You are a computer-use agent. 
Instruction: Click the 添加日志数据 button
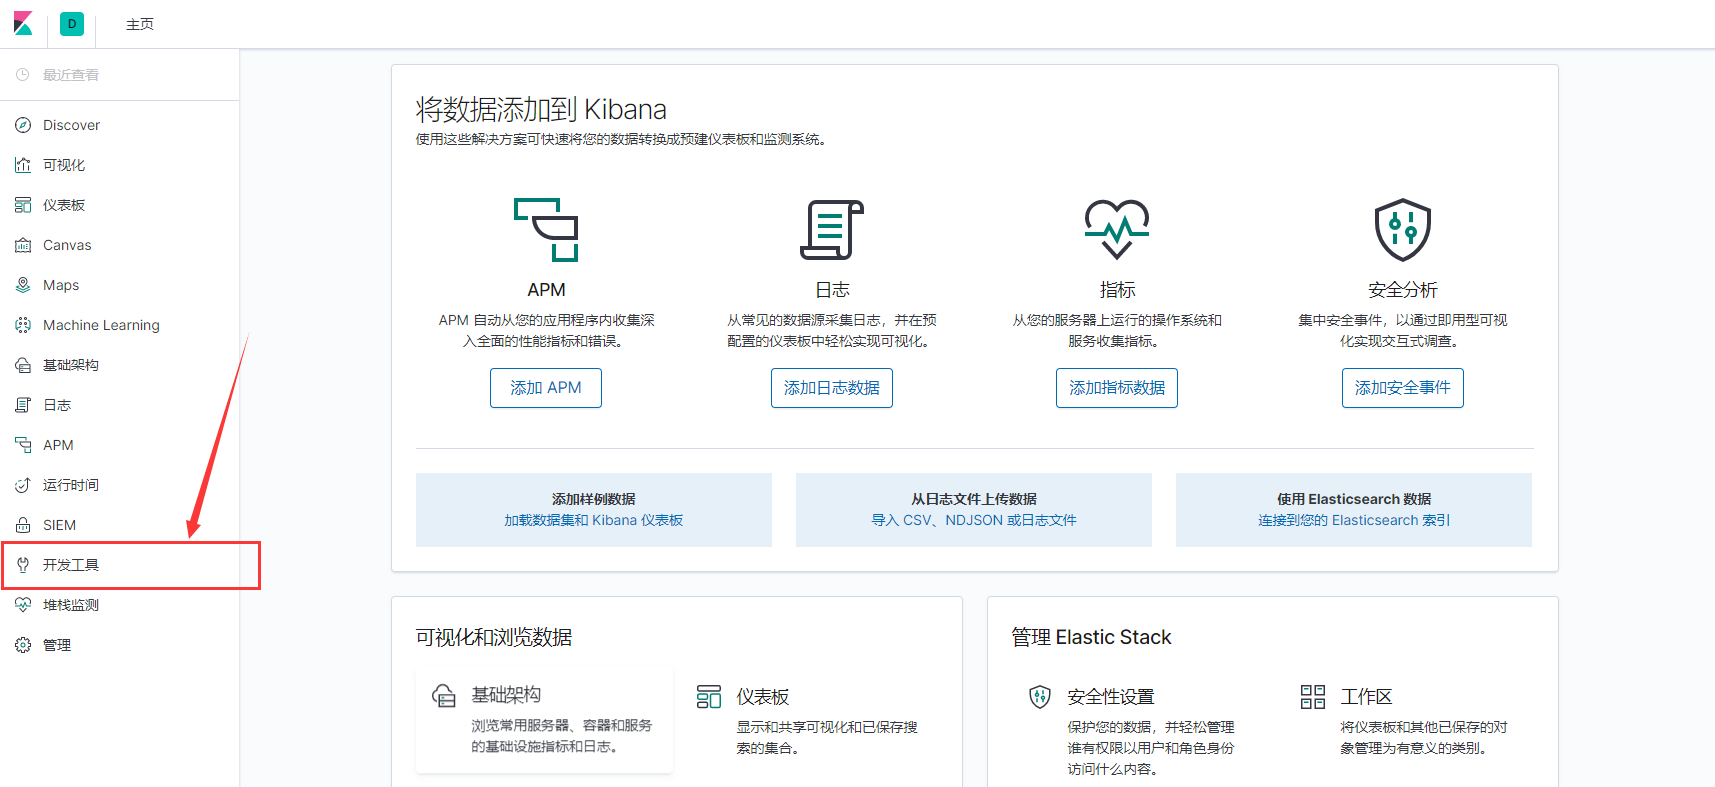(x=832, y=388)
